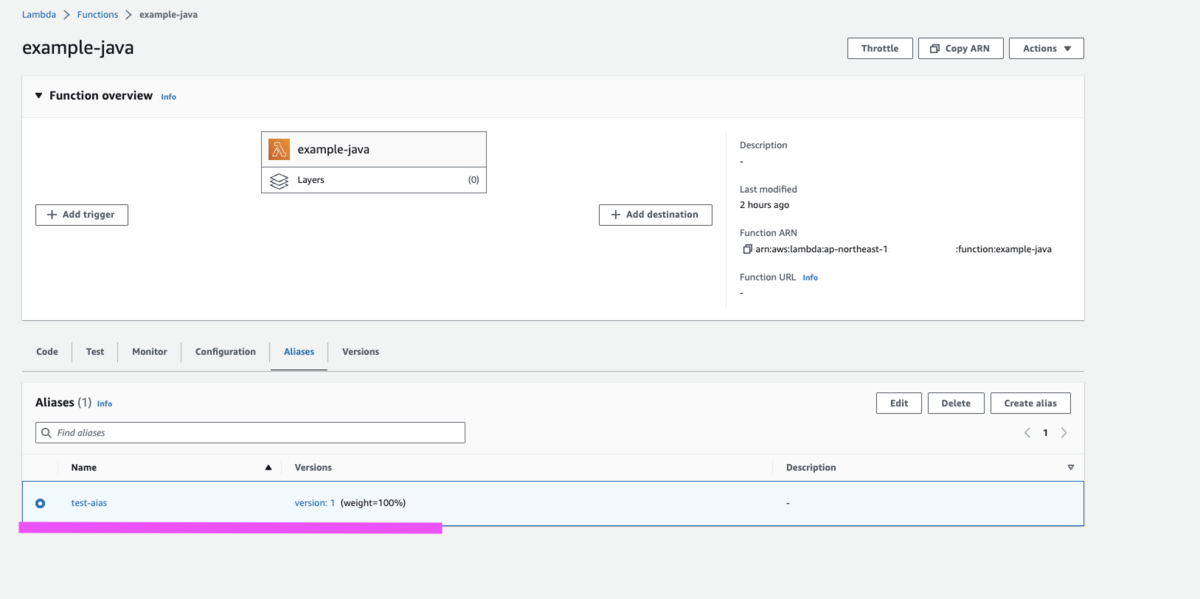Screen dimensions: 1200x599
Task: Open the Configuration tab
Action: coord(225,352)
